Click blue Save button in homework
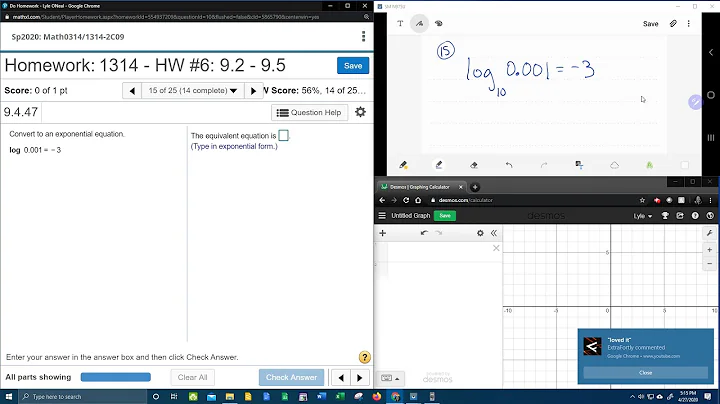 (353, 66)
